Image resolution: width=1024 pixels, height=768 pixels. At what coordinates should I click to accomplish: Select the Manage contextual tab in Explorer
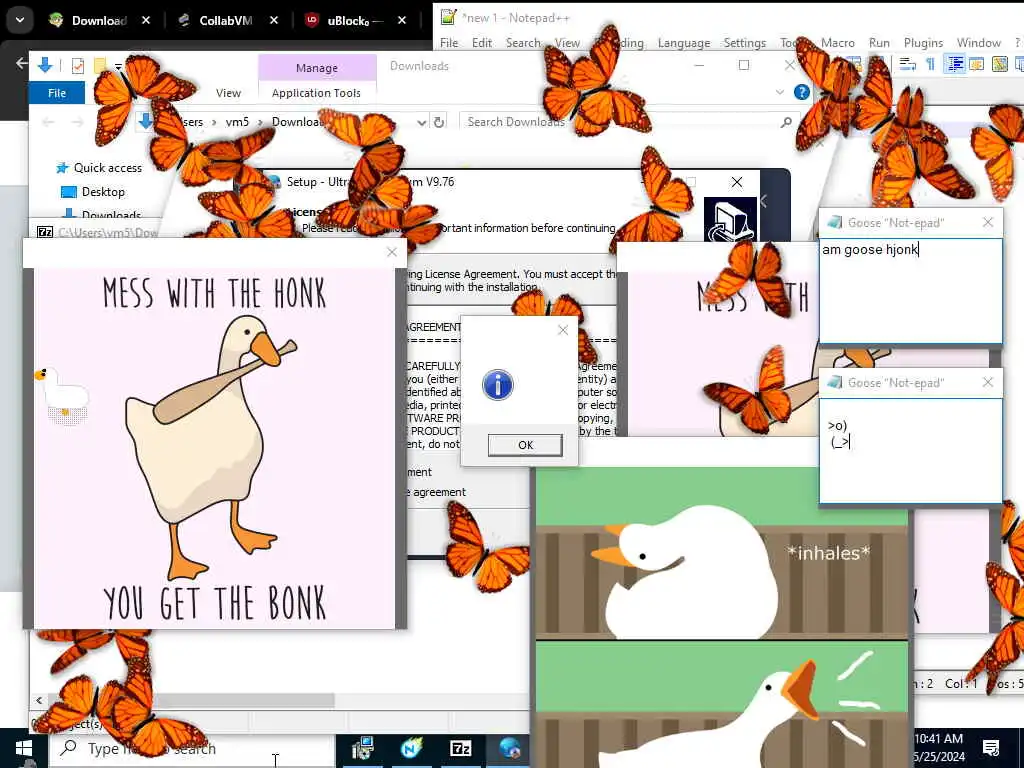317,68
